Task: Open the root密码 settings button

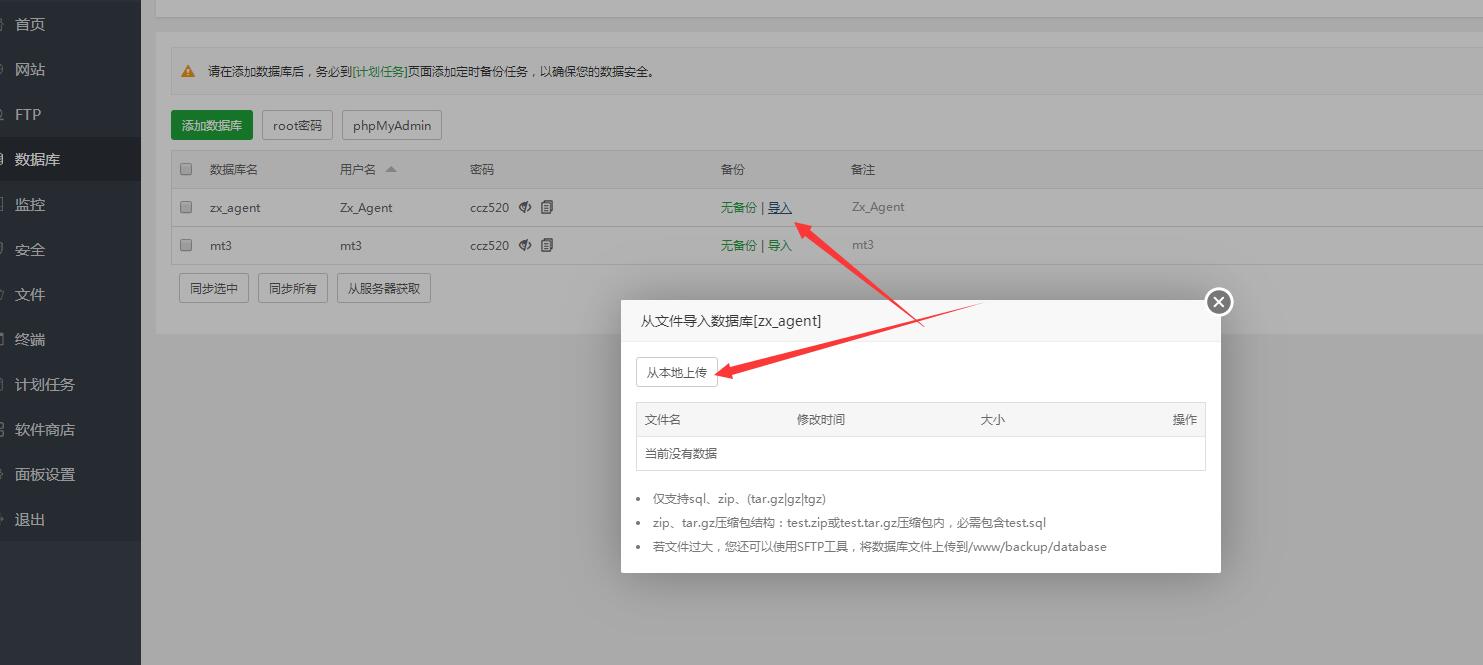Action: (298, 126)
